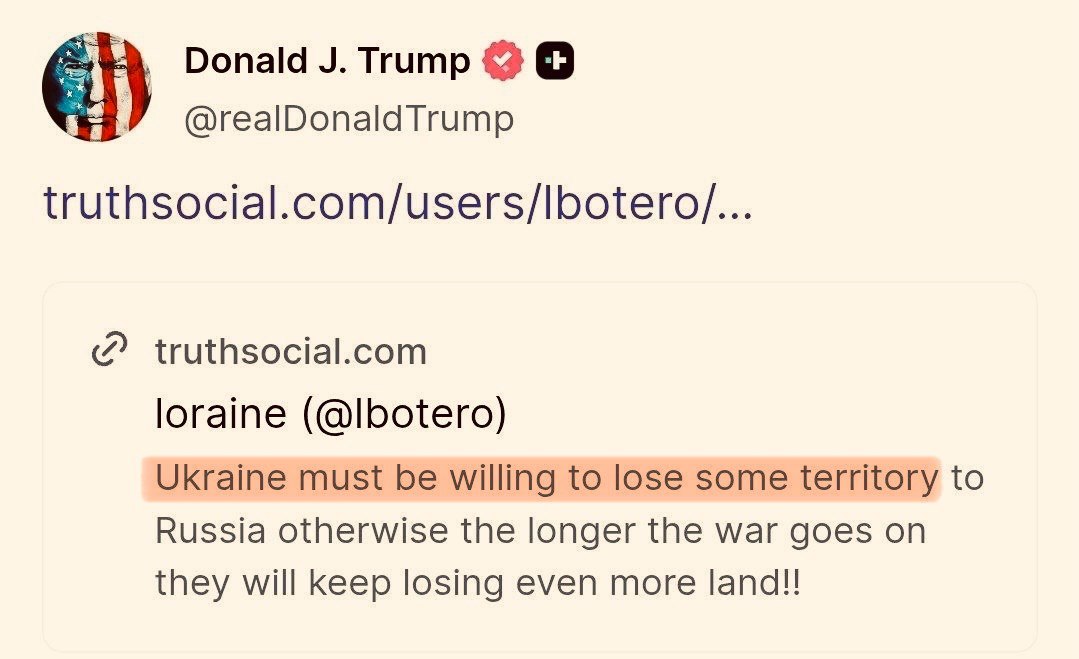Open the truthsocial.com/users/lbotero link
Viewport: 1079px width, 659px height.
(x=380, y=204)
